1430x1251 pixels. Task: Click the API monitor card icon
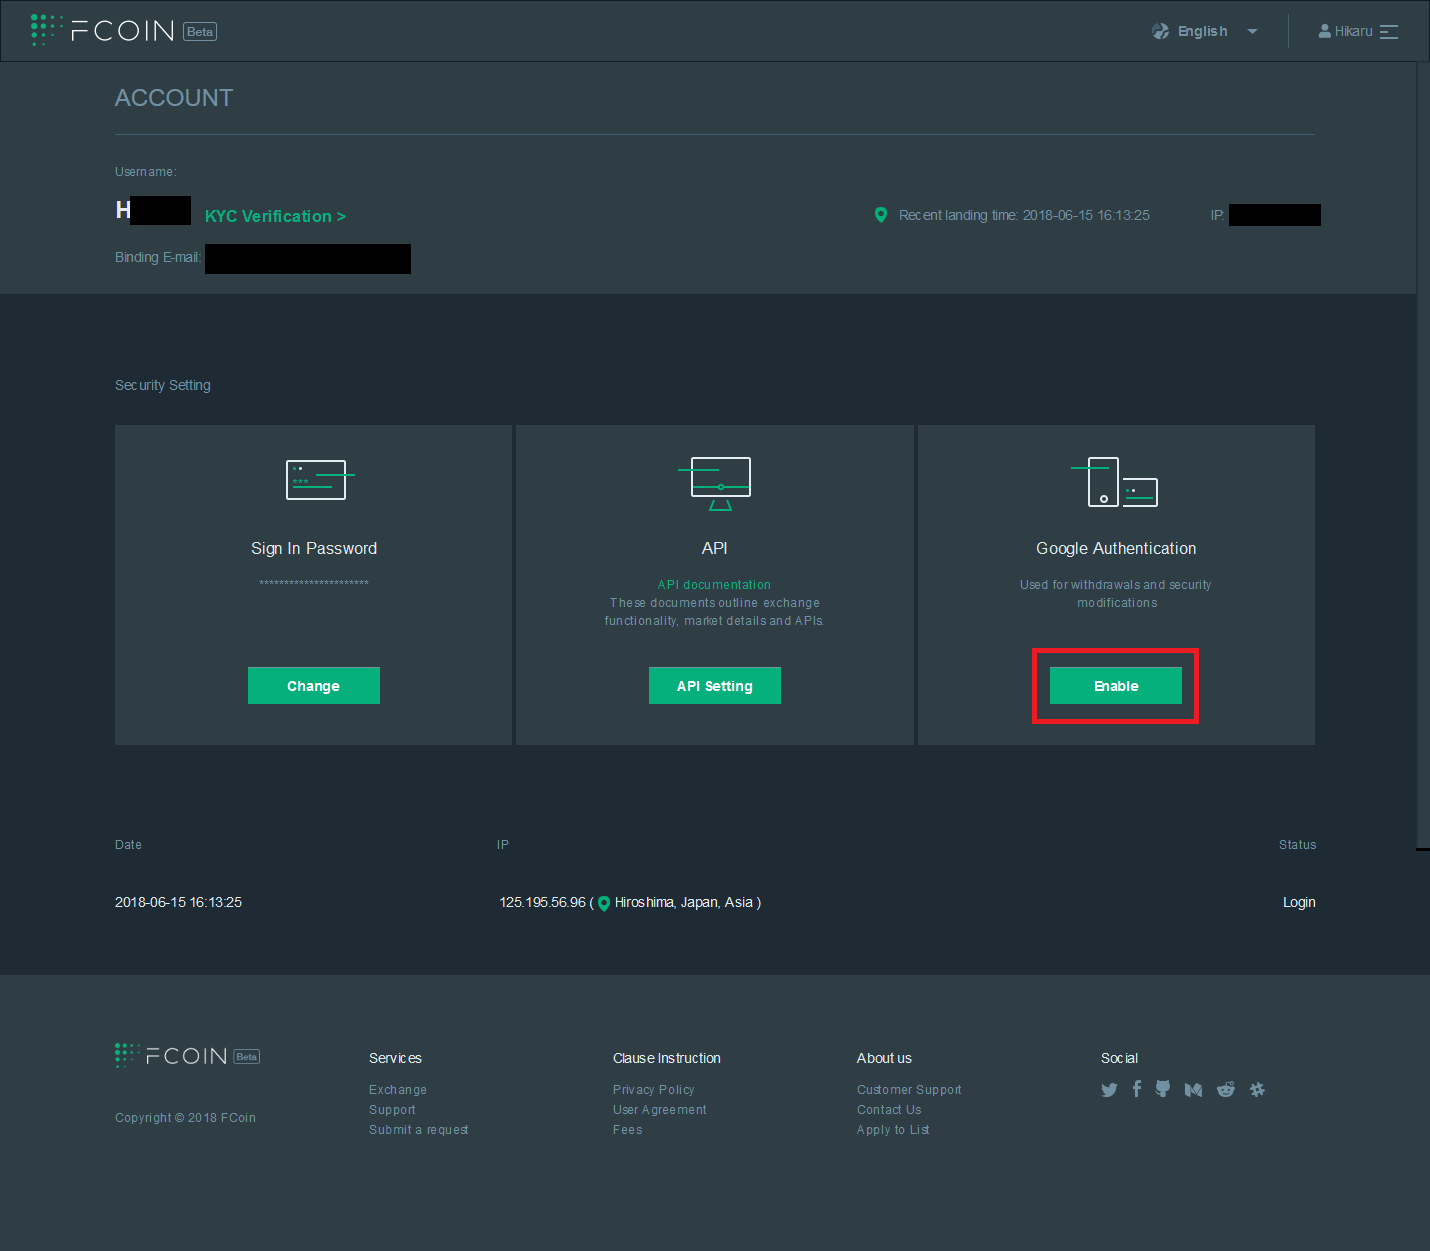pyautogui.click(x=715, y=484)
